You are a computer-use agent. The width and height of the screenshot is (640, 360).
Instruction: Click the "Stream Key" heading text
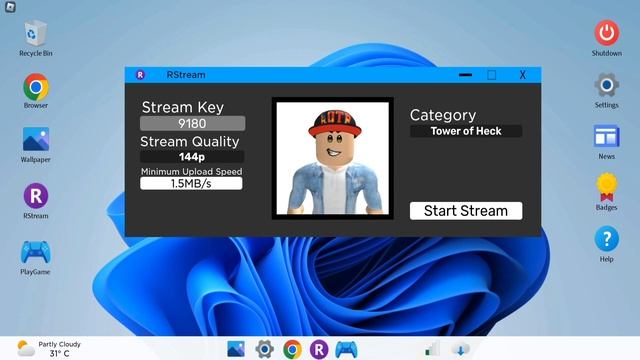point(183,107)
